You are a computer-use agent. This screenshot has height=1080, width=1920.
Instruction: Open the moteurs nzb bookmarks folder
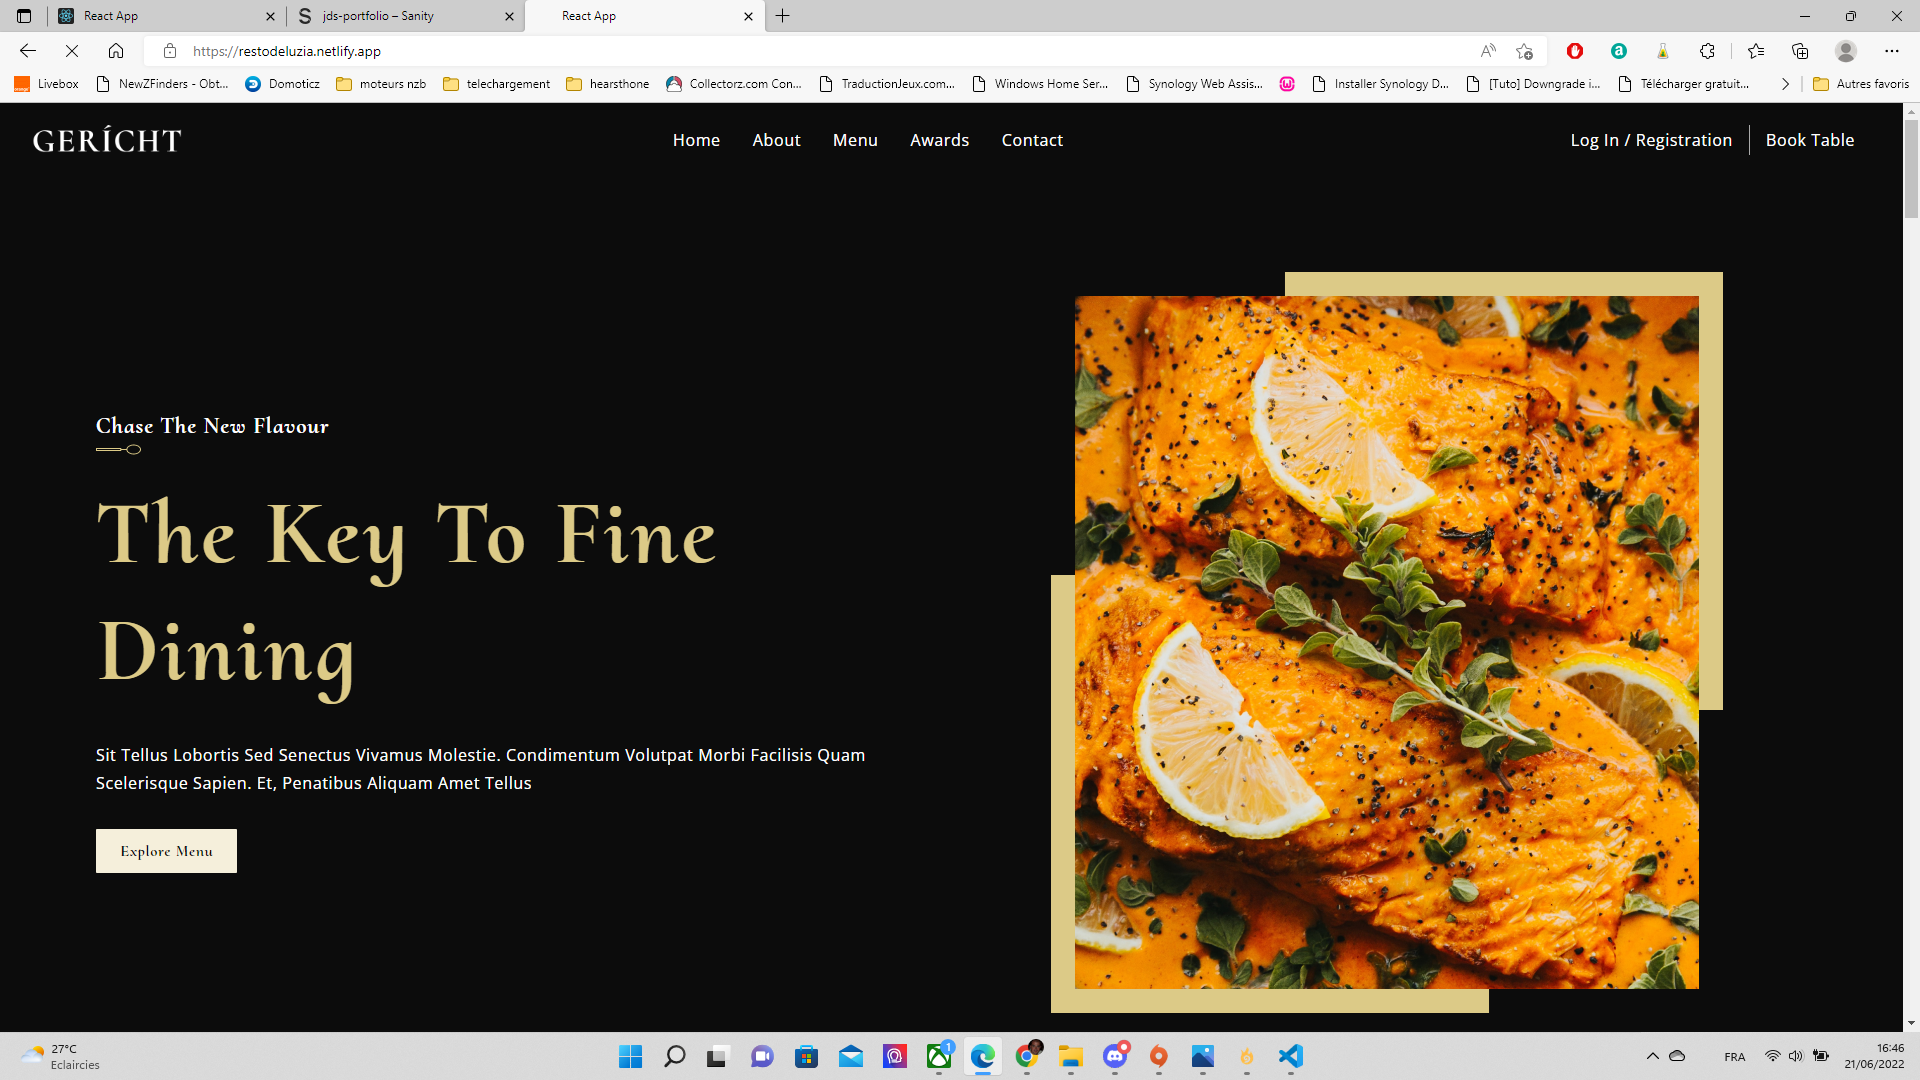[381, 84]
